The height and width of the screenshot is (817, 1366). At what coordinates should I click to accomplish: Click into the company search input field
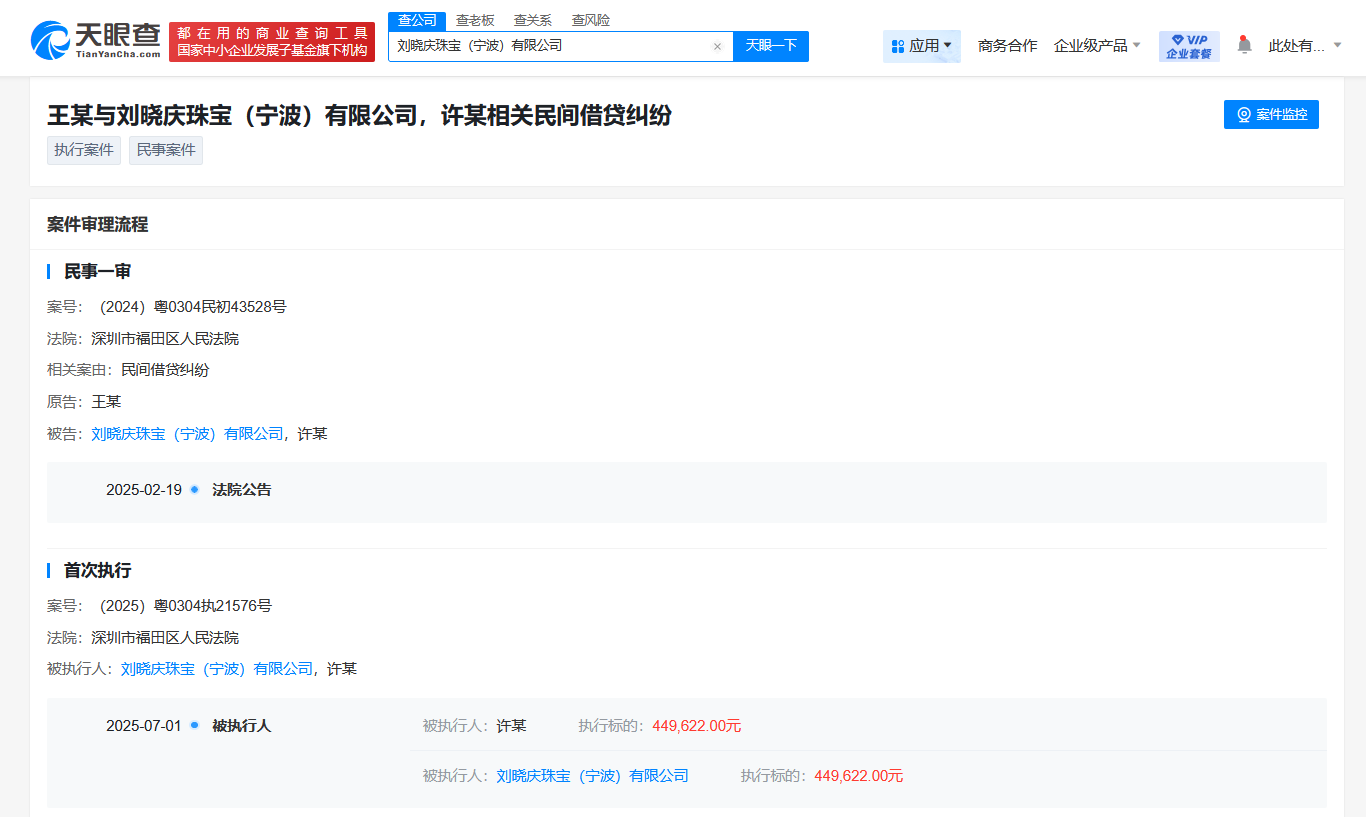coord(548,46)
